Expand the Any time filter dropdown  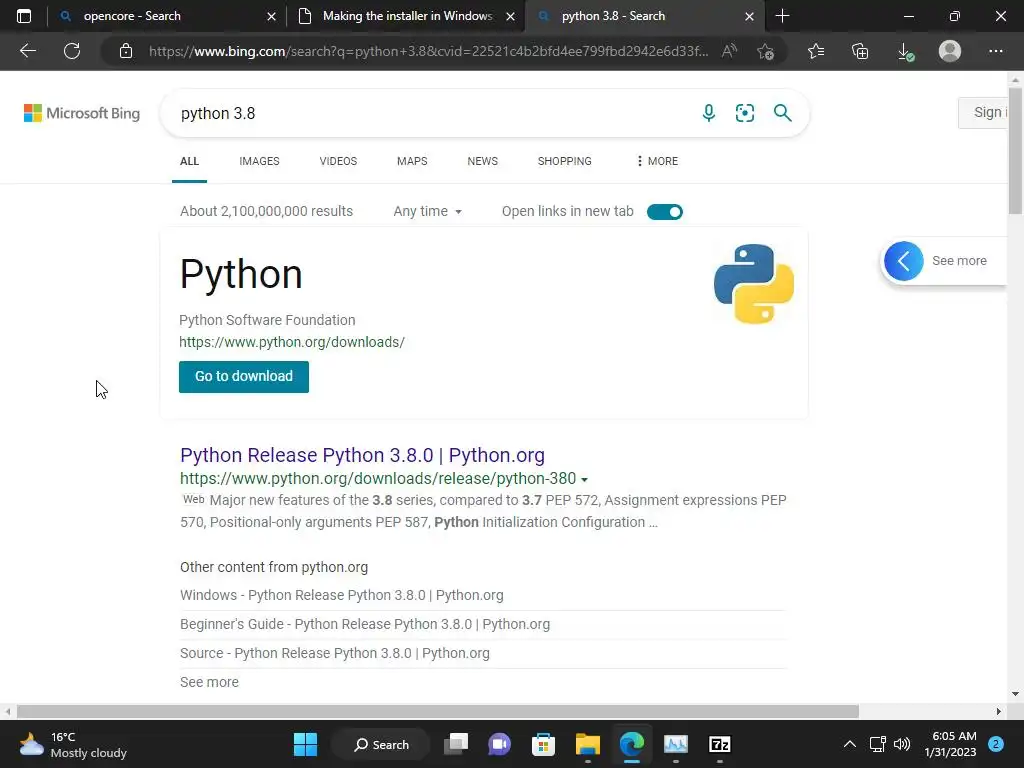point(427,211)
